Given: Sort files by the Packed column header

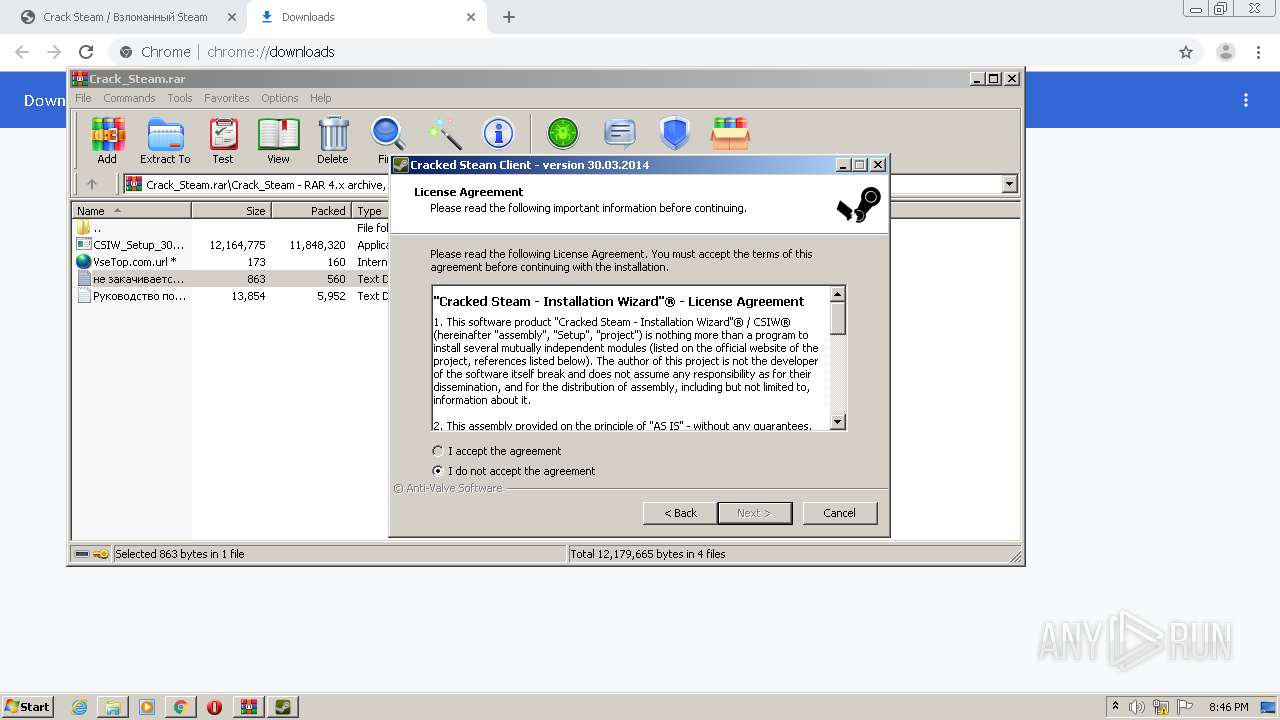Looking at the screenshot, I should (311, 210).
